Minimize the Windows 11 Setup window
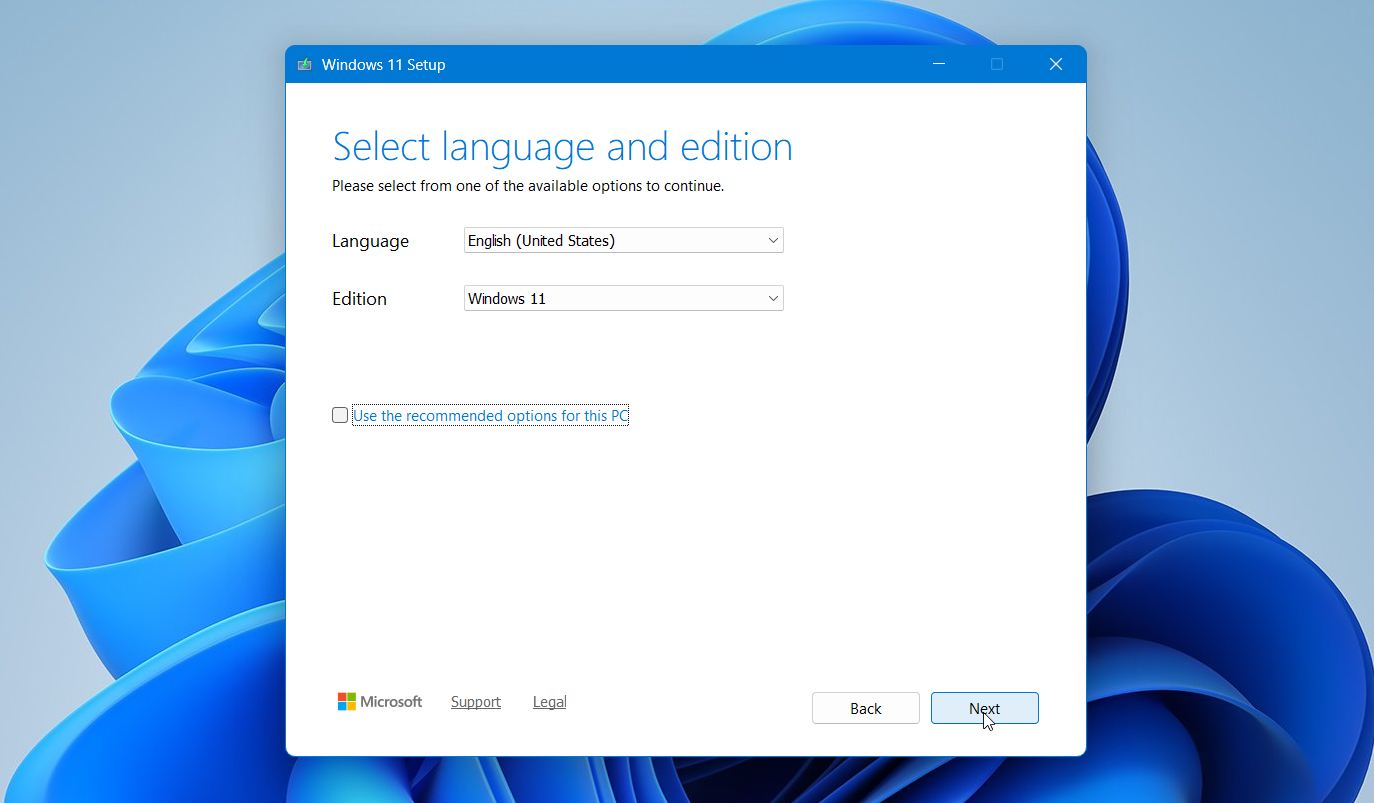Screen dimensions: 1374x803 point(939,64)
